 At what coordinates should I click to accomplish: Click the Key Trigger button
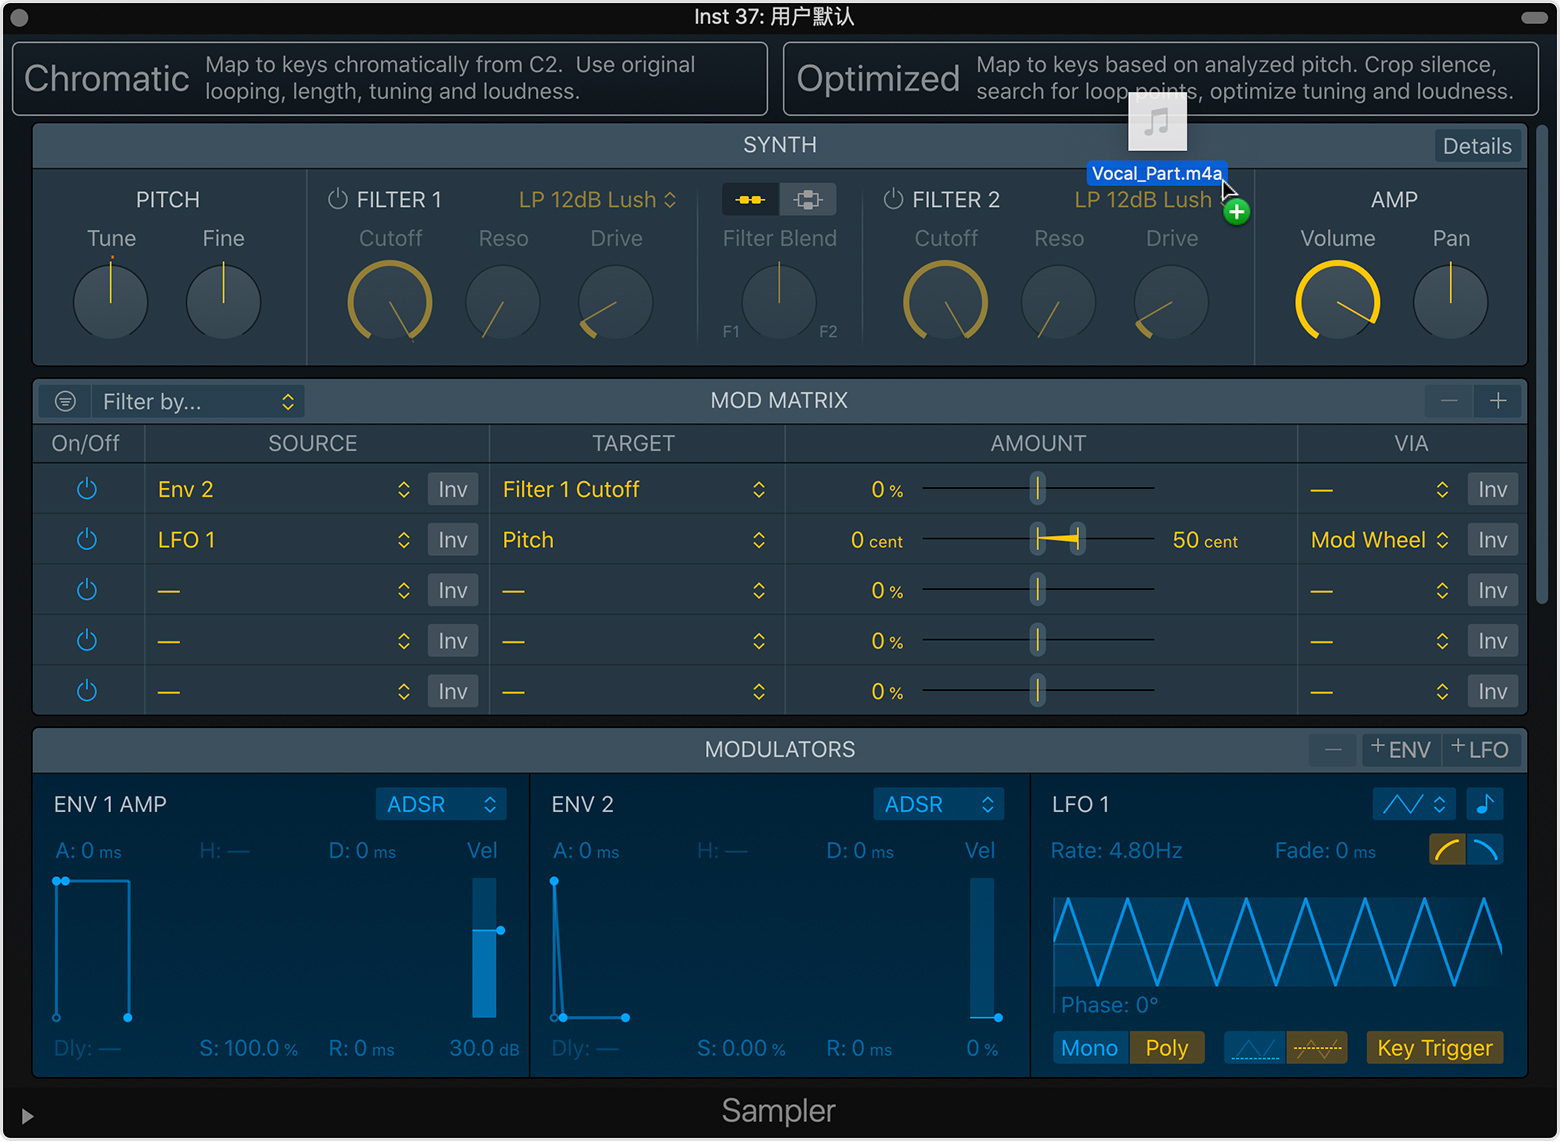coord(1434,1048)
